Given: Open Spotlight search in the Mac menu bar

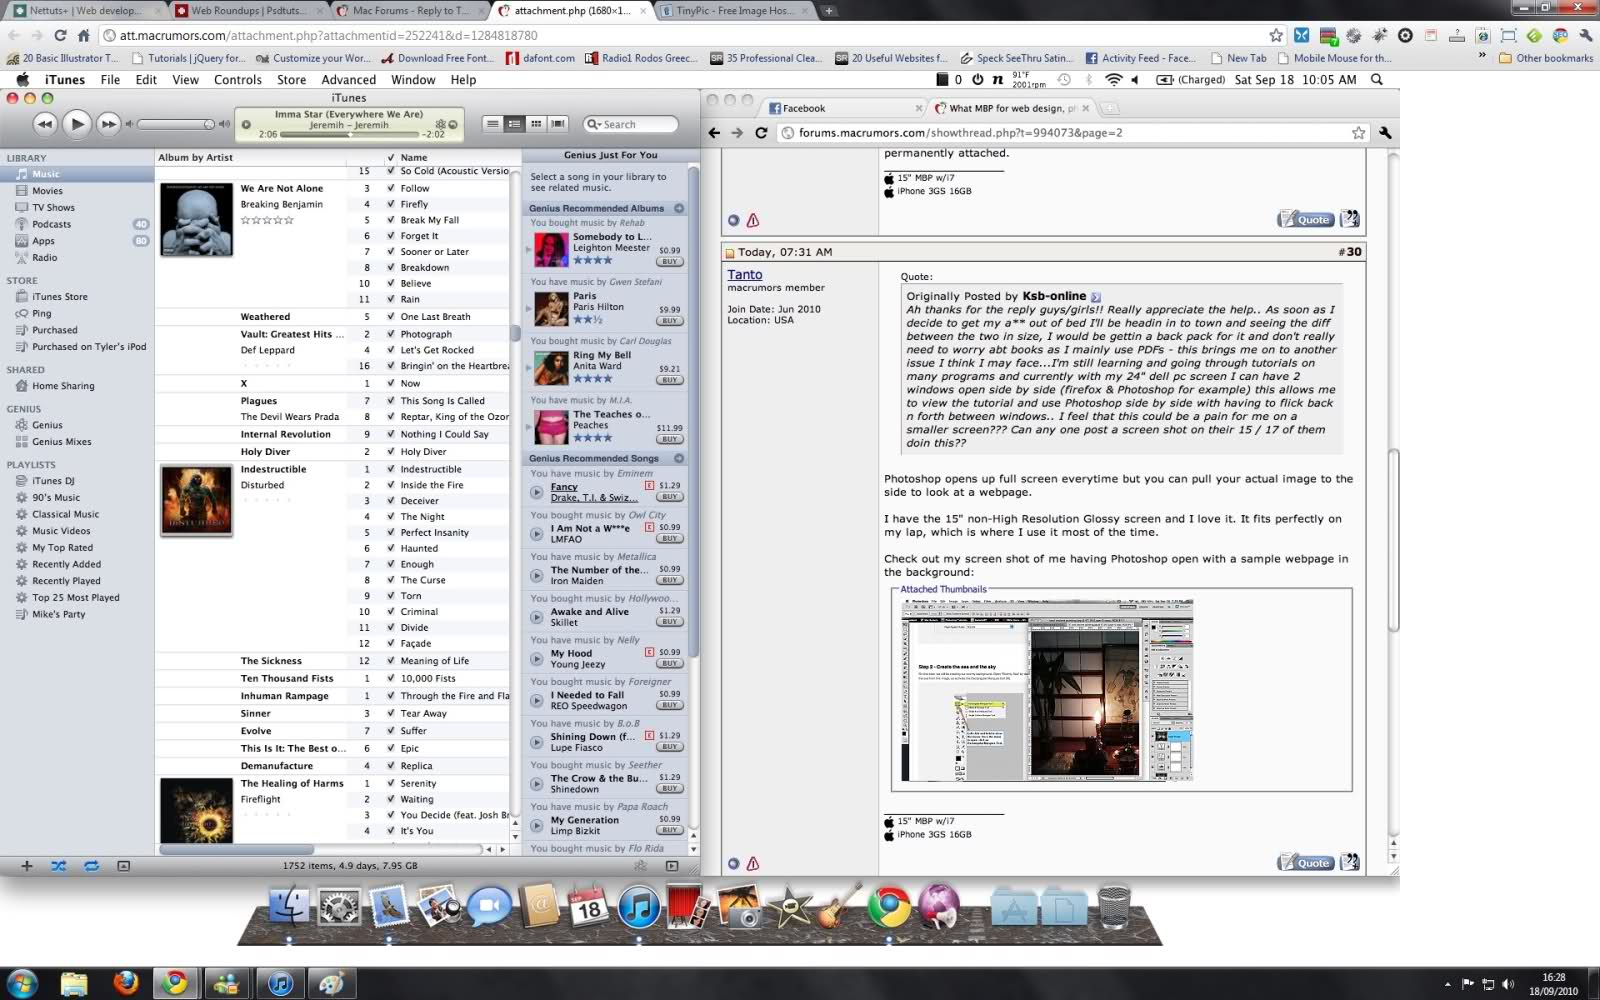Looking at the screenshot, I should [1377, 80].
